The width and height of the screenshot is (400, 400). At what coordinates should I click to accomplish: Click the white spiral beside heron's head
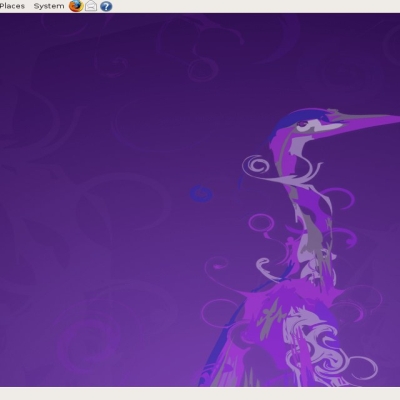pyautogui.click(x=257, y=166)
